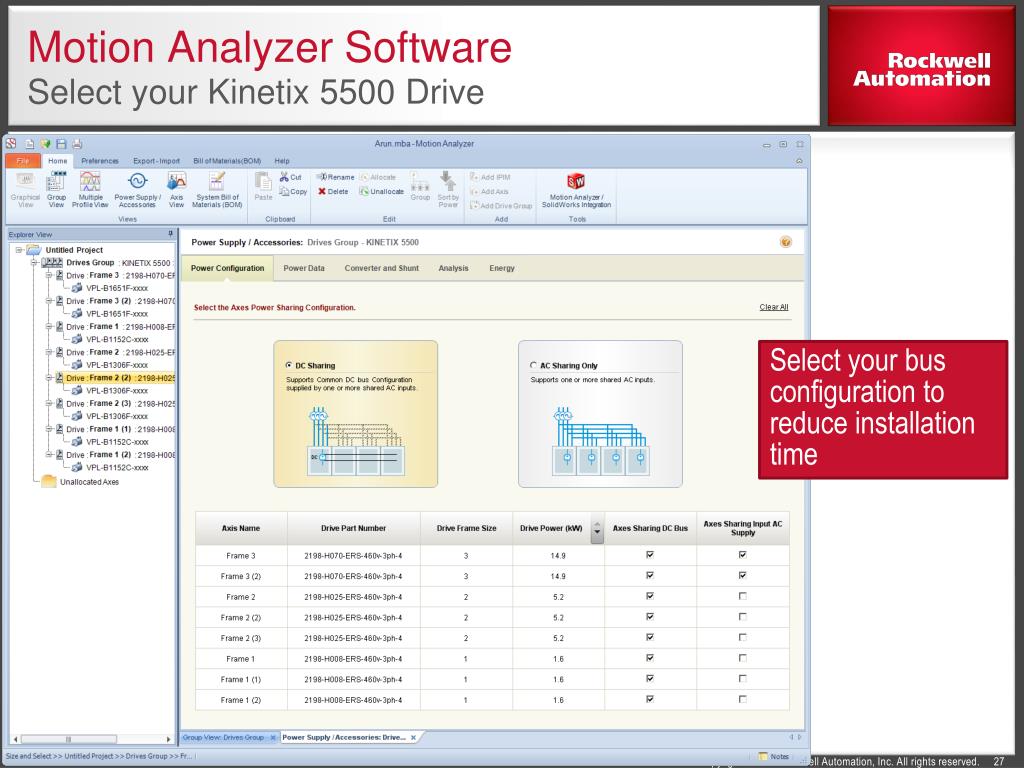1024x768 pixels.
Task: Toggle Axes Sharing DC Bus for Frame 2 (3)
Action: pyautogui.click(x=650, y=637)
